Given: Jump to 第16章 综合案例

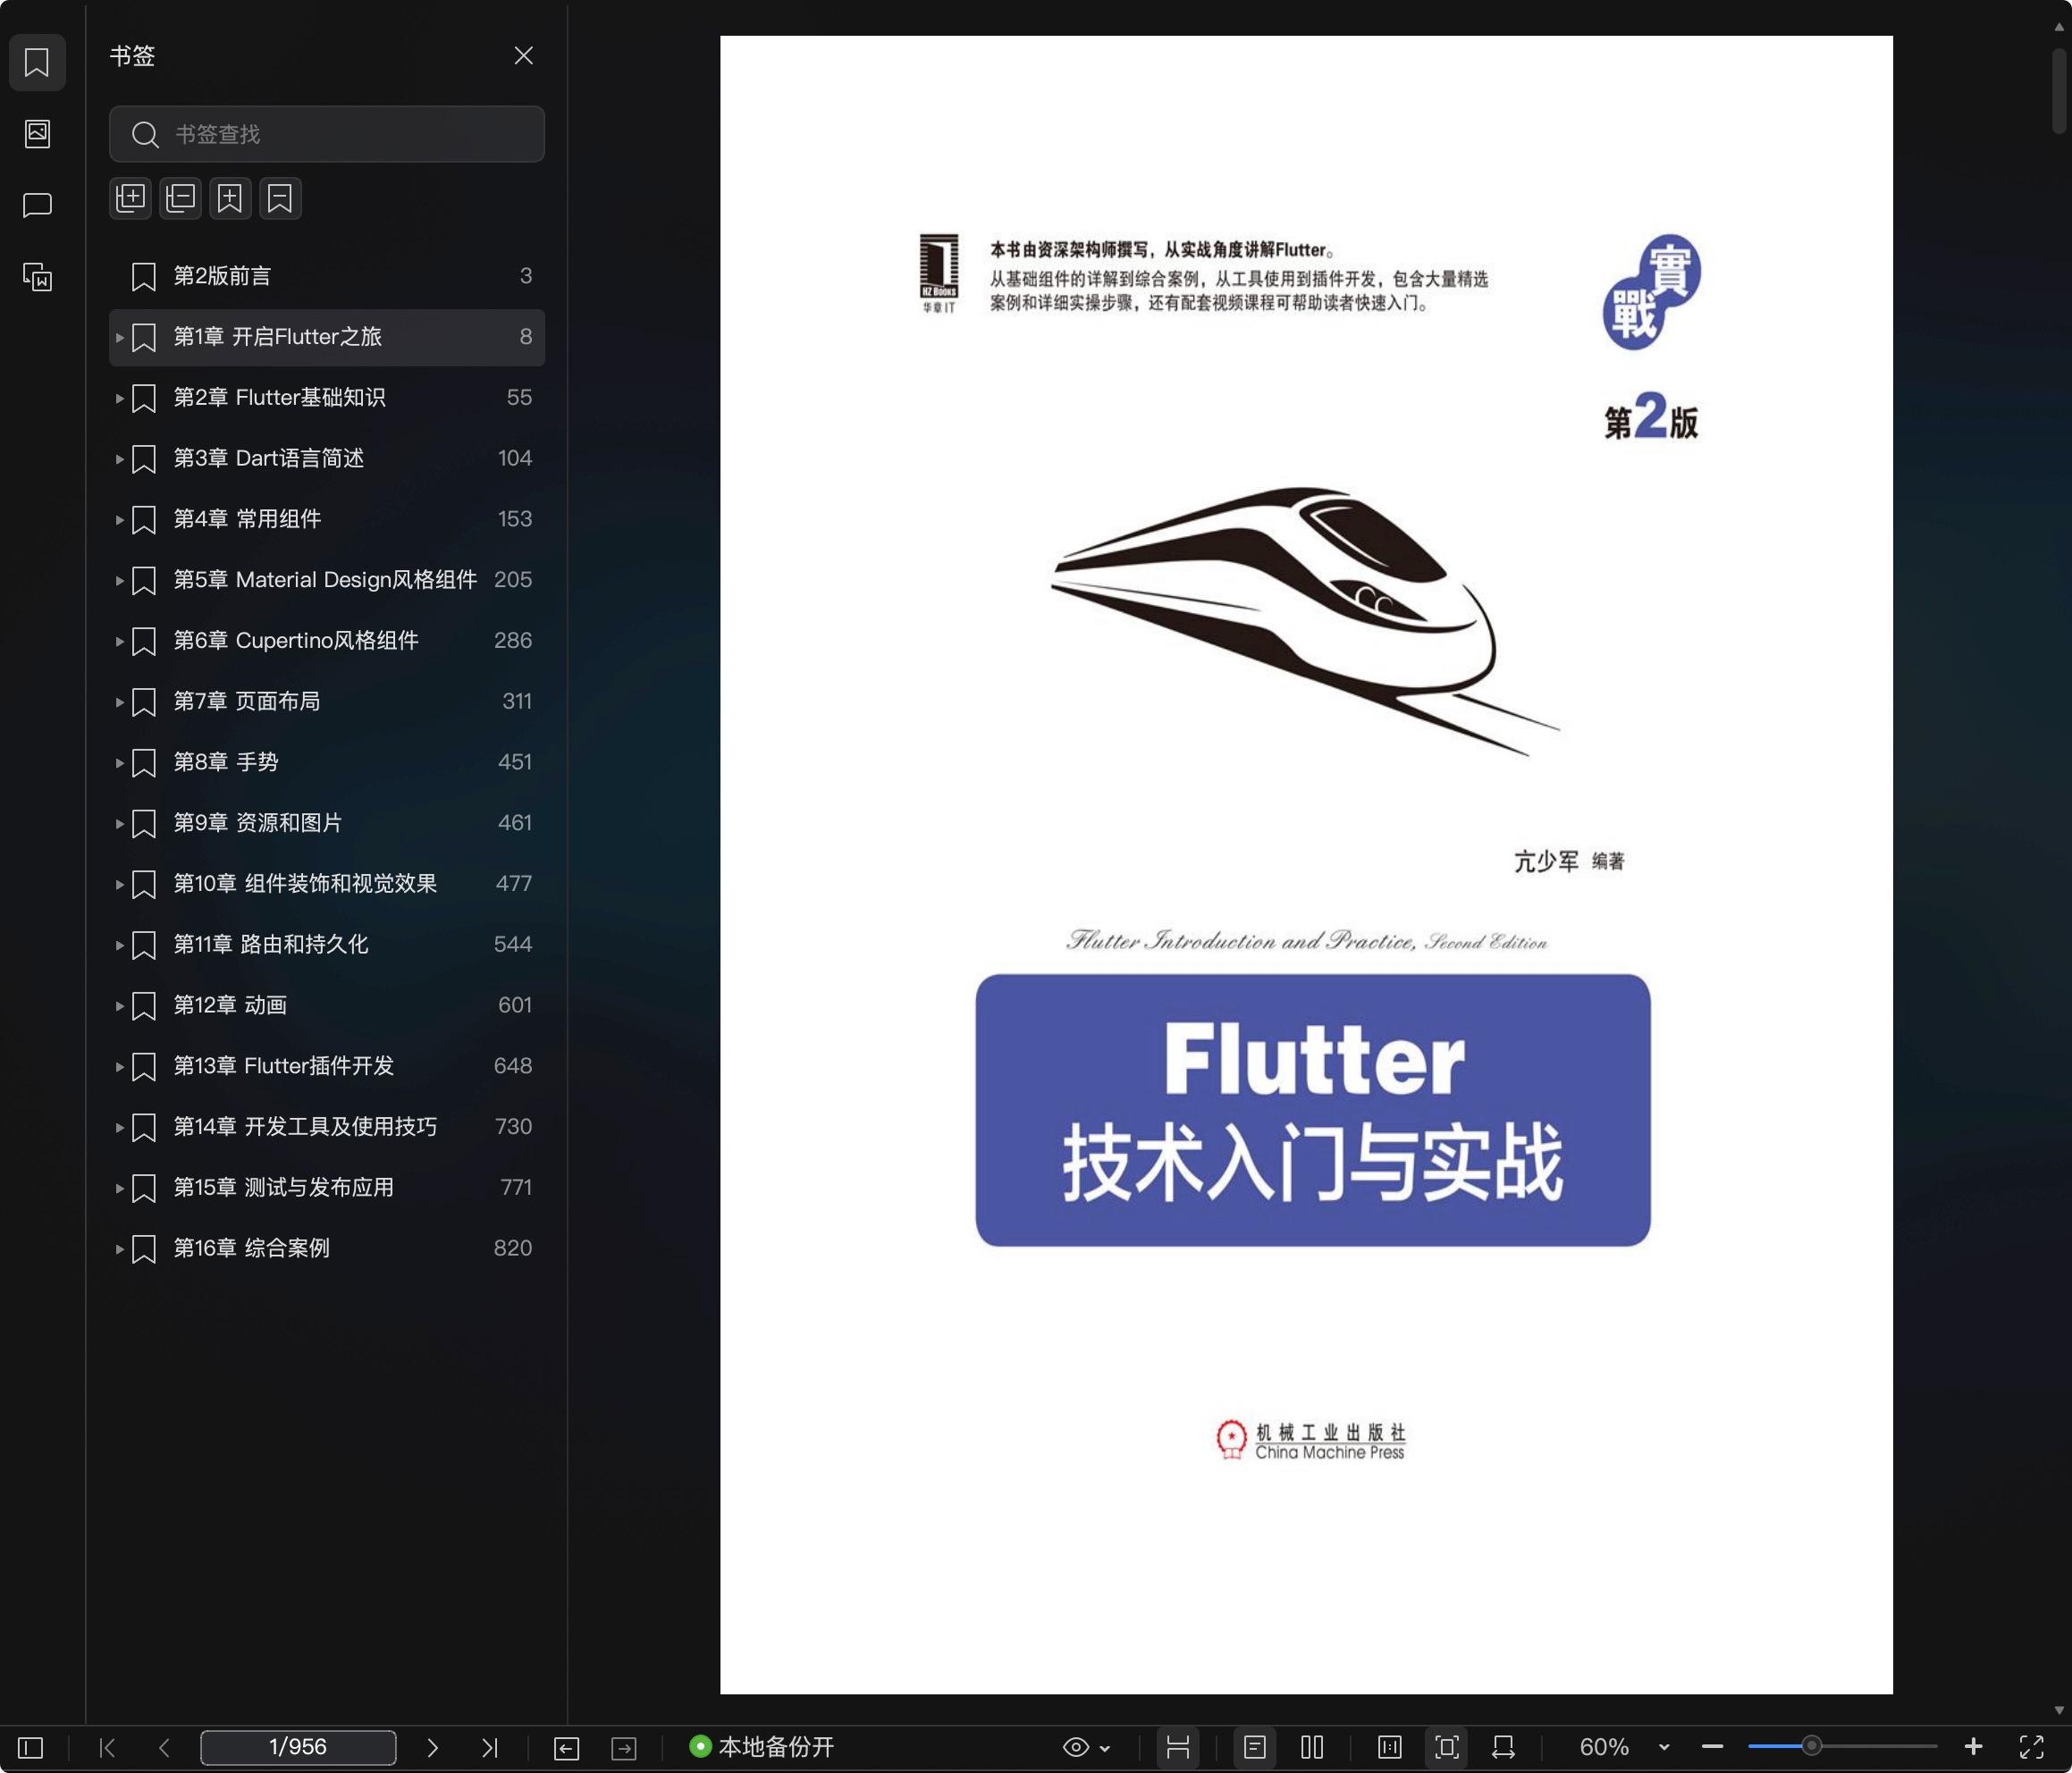Looking at the screenshot, I should pyautogui.click(x=327, y=1249).
